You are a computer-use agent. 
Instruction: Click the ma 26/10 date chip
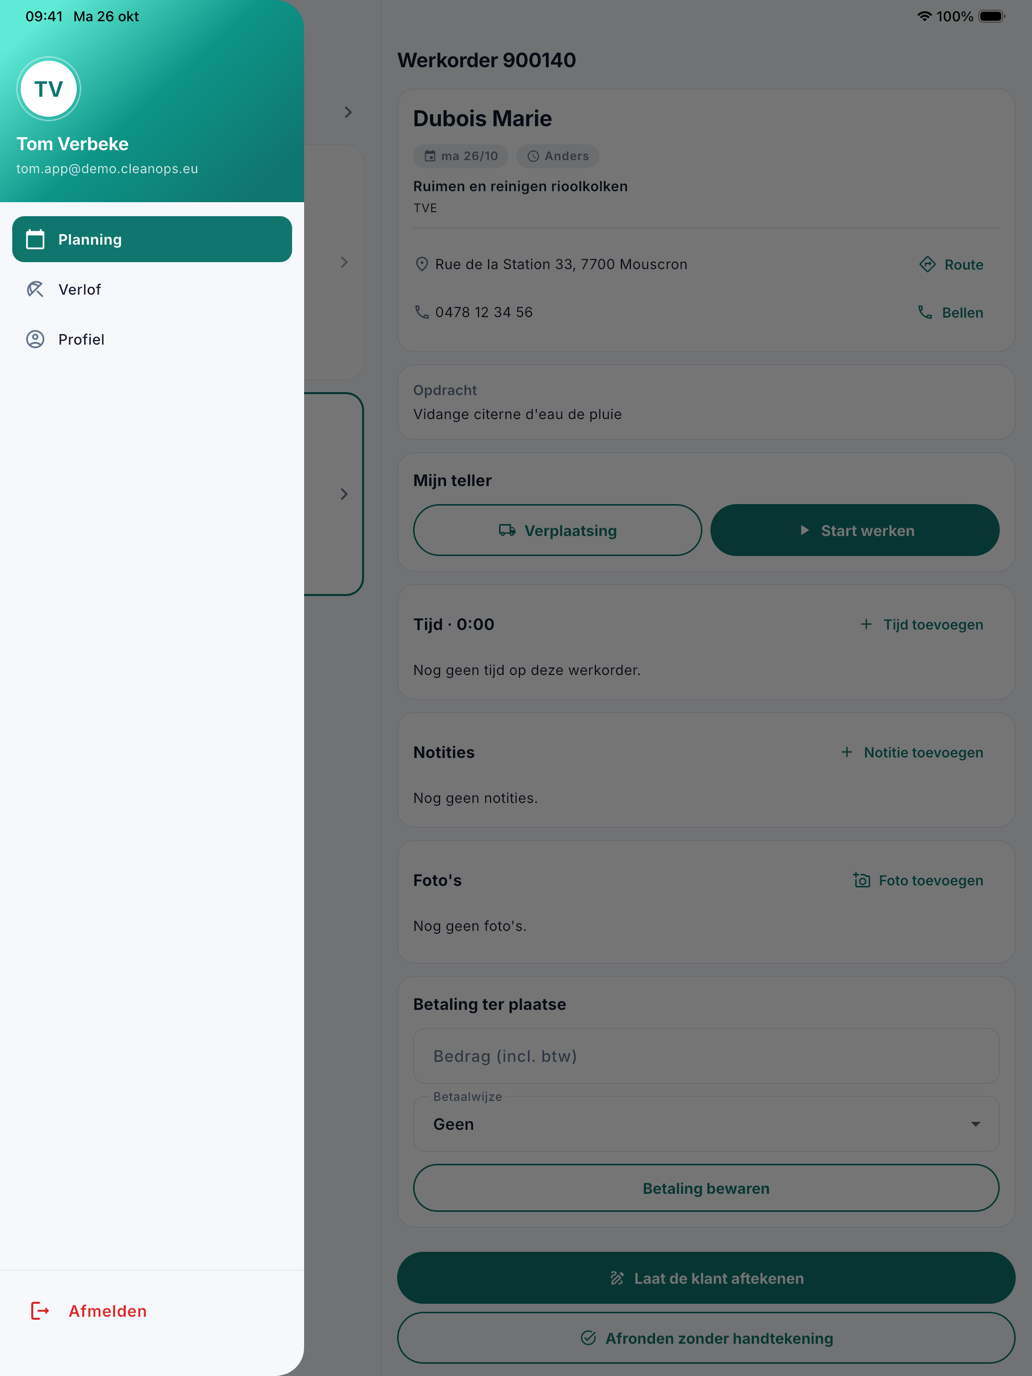461,156
